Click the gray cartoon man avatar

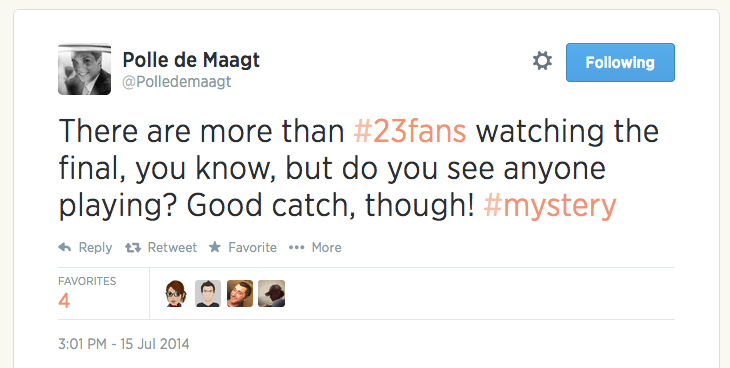tap(208, 293)
